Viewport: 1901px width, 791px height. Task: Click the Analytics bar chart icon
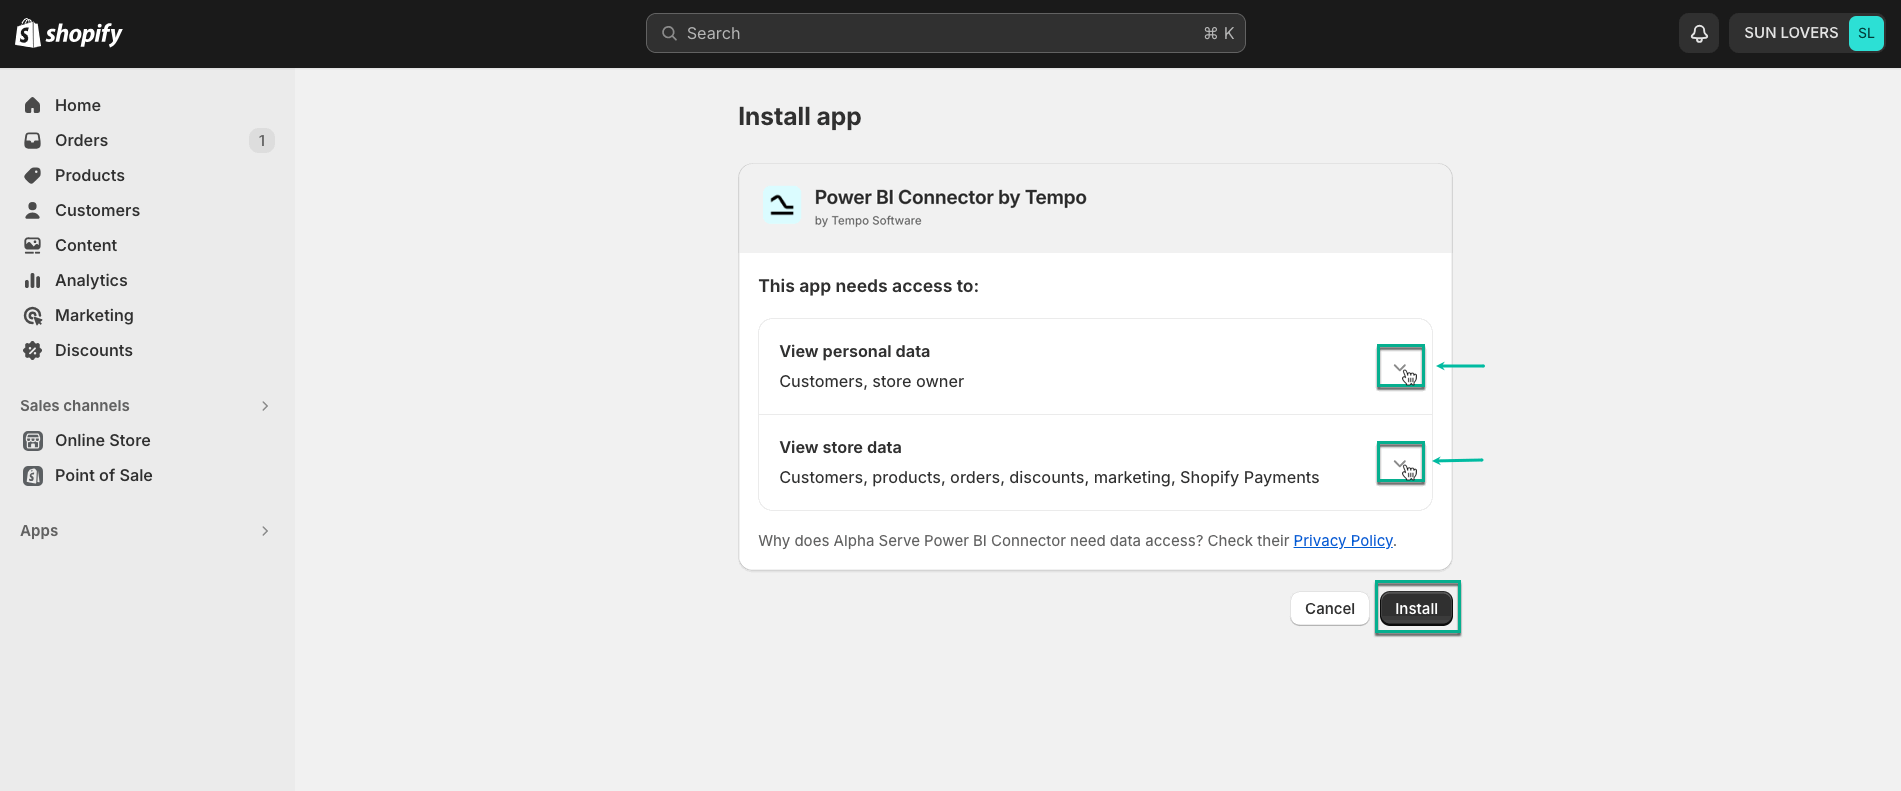coord(33,280)
